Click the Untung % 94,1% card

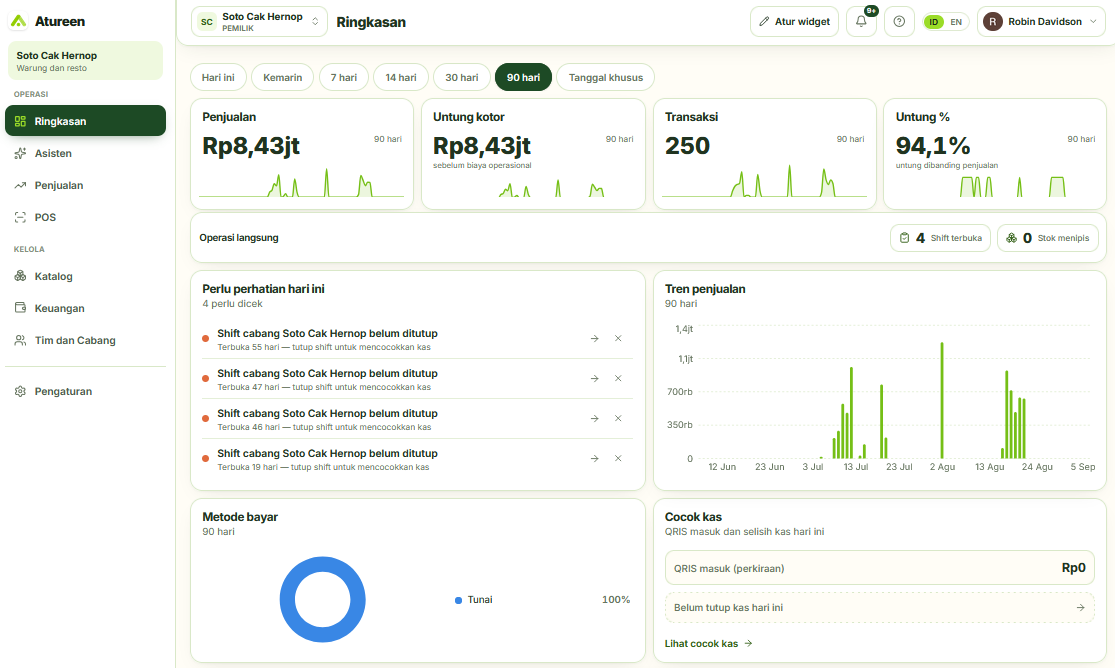995,154
